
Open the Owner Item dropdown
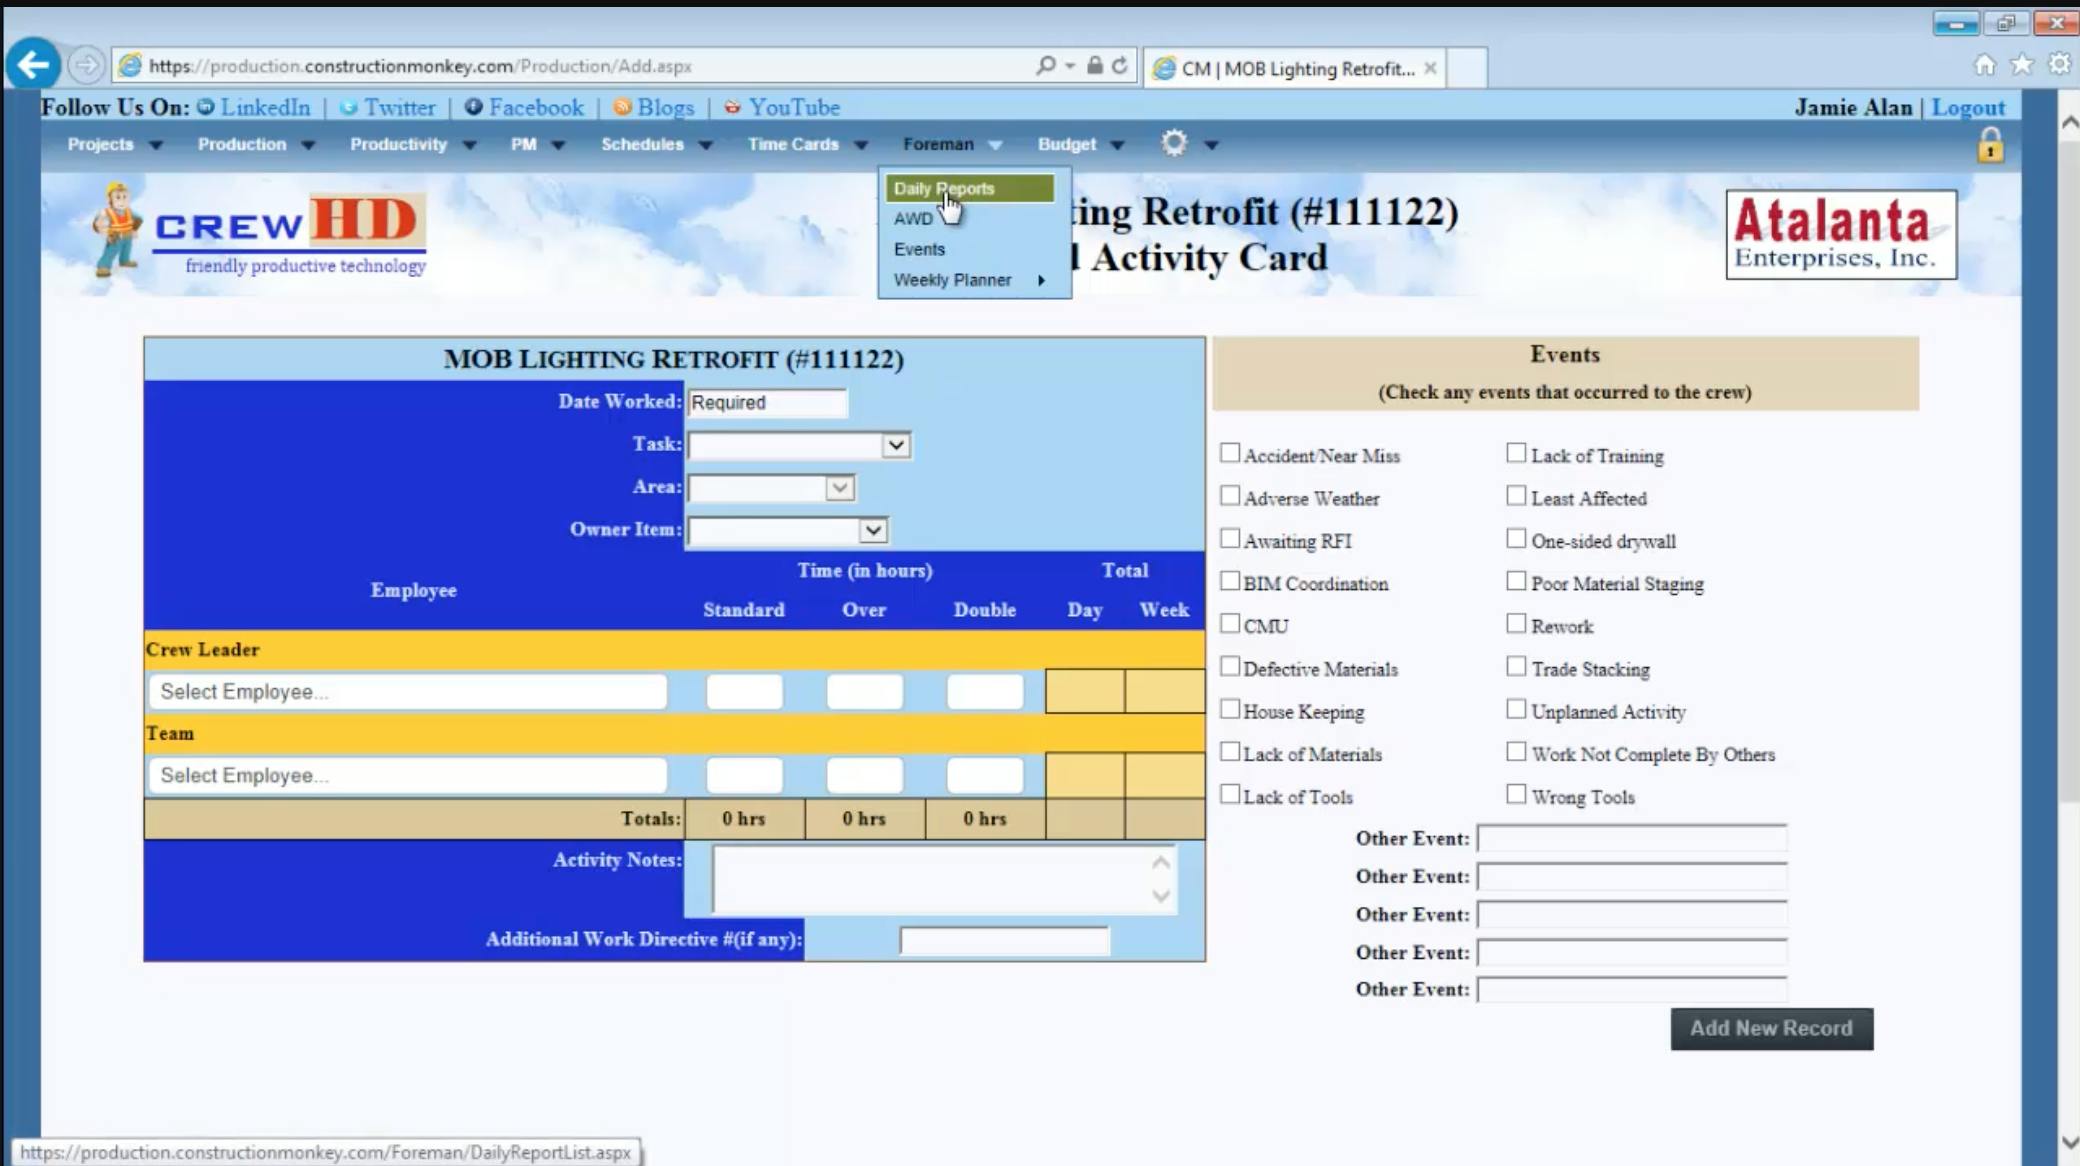point(872,530)
